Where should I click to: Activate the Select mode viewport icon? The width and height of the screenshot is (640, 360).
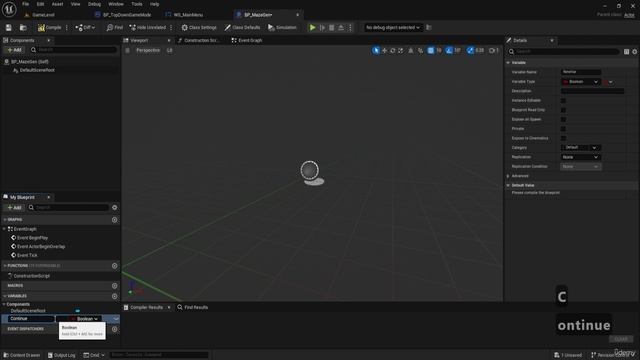click(x=376, y=51)
